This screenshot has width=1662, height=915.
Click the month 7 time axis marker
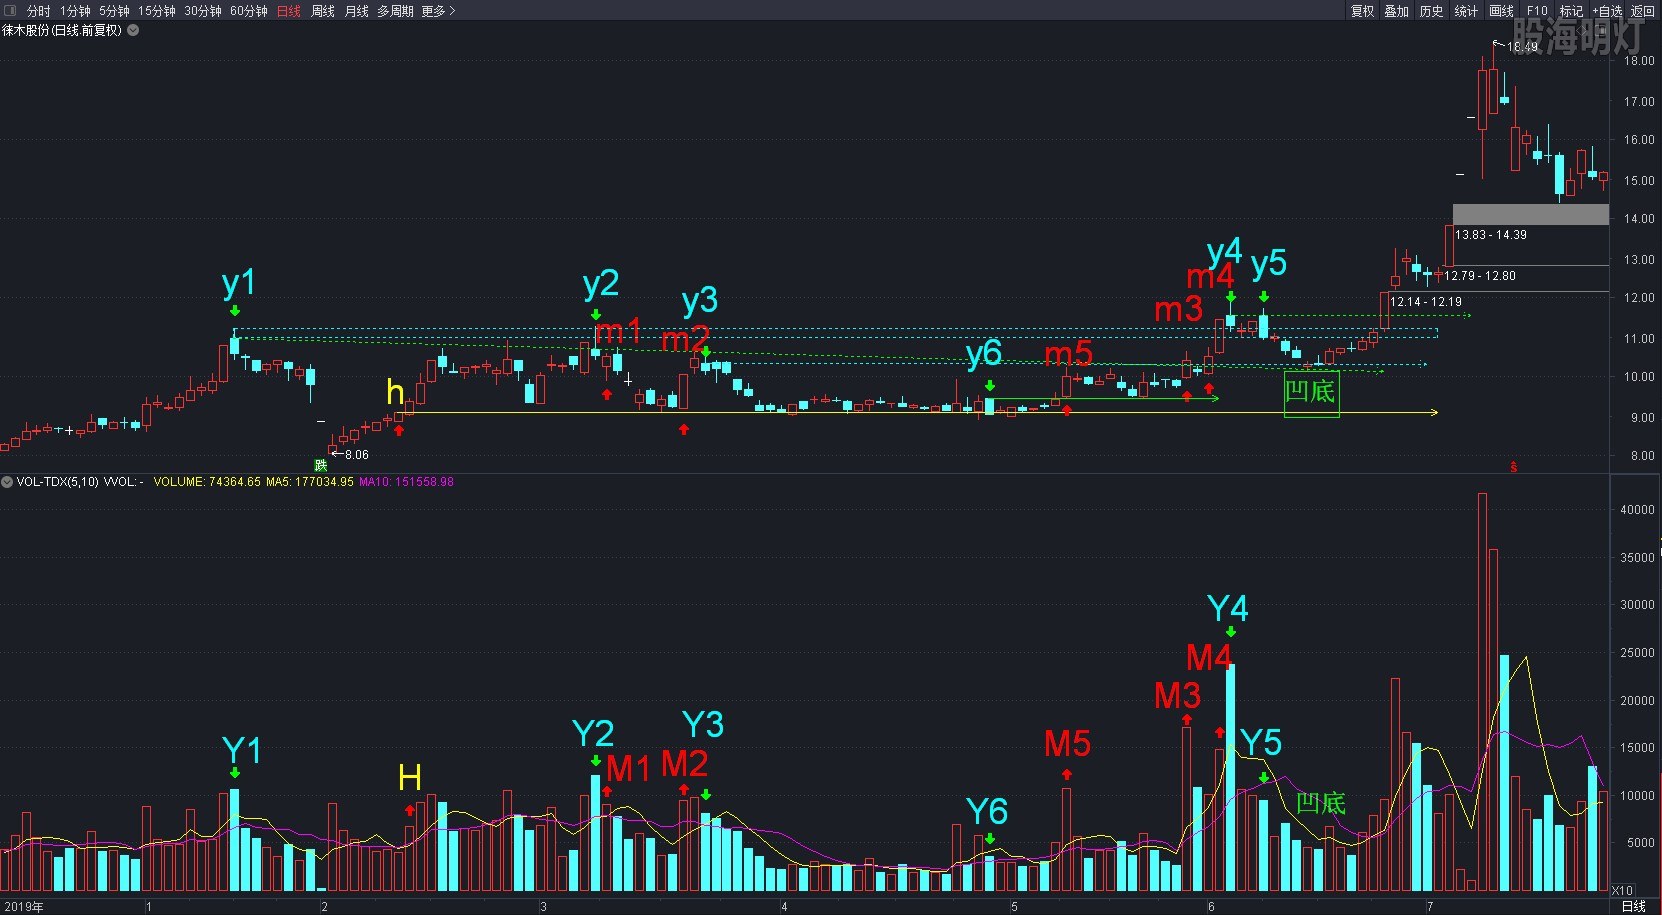click(x=1430, y=907)
